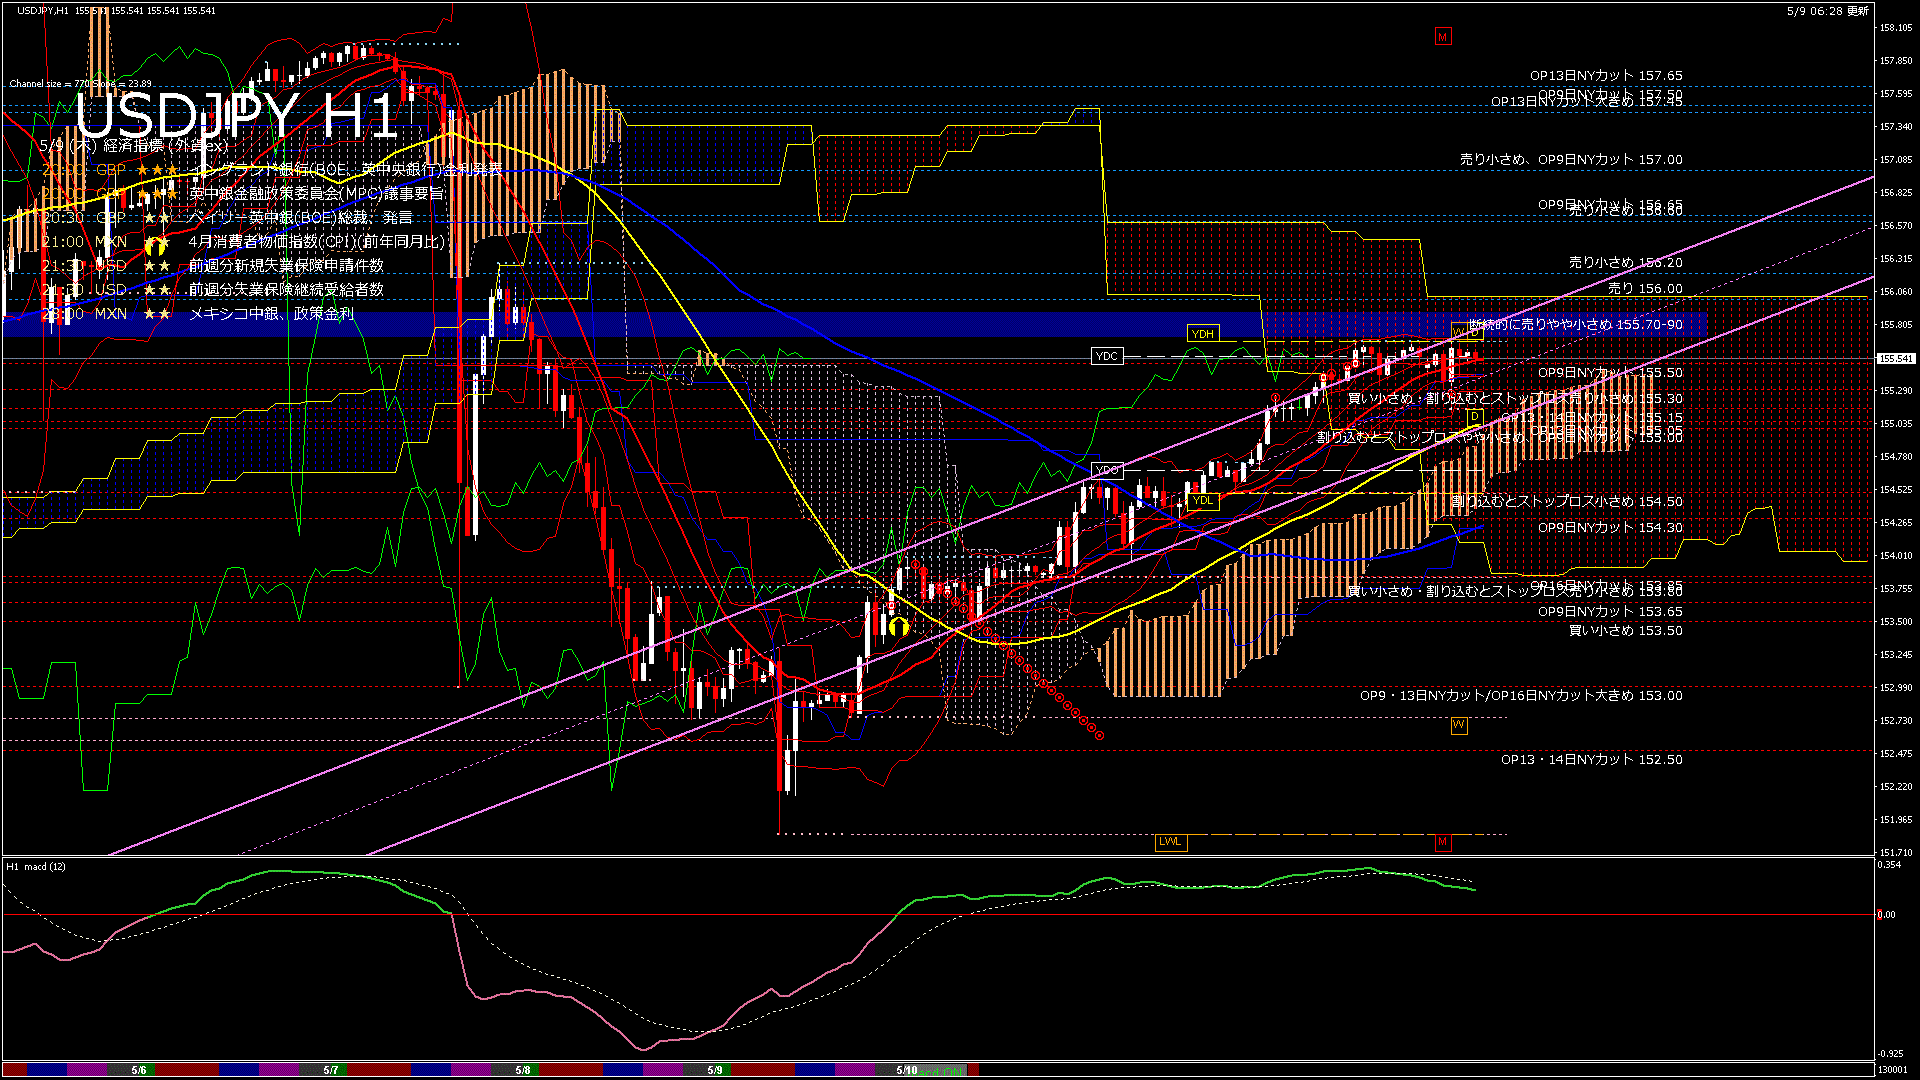Viewport: 1920px width, 1080px height.
Task: Click the '買い小さめ 153.50' label
Action: pos(1625,630)
